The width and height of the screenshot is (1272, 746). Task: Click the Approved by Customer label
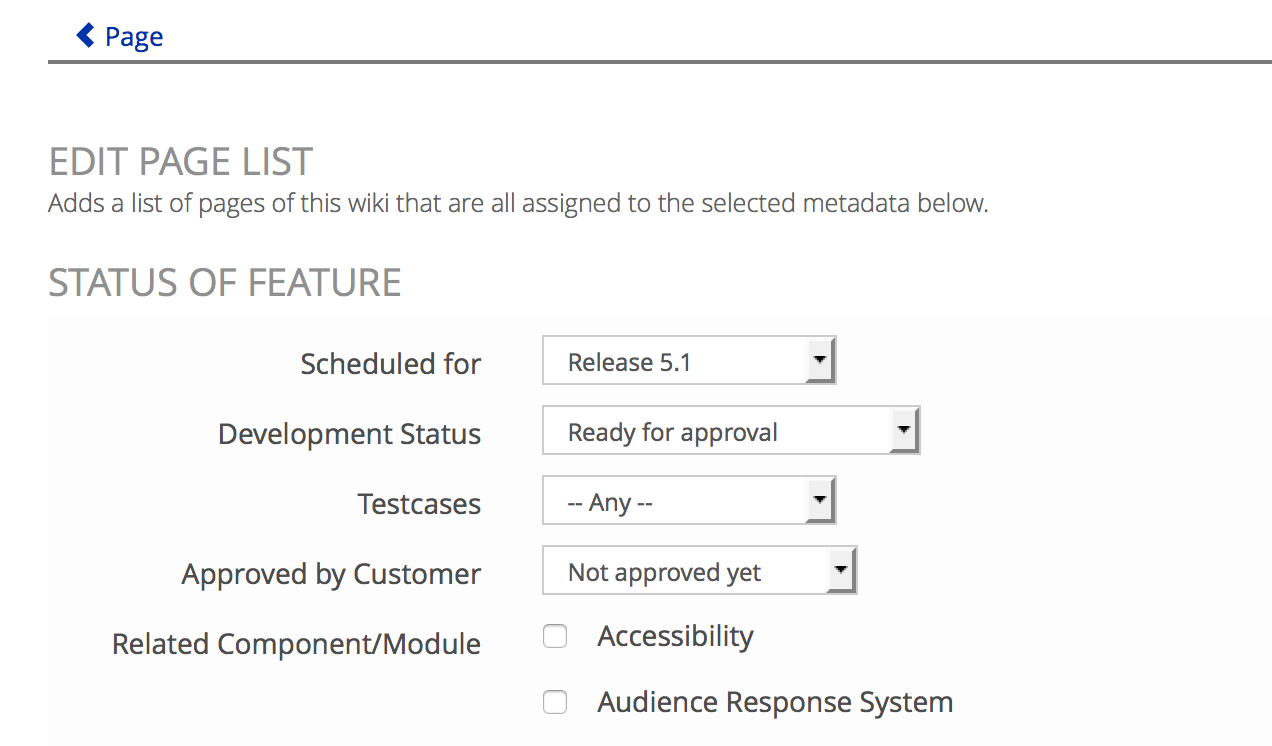[x=332, y=574]
